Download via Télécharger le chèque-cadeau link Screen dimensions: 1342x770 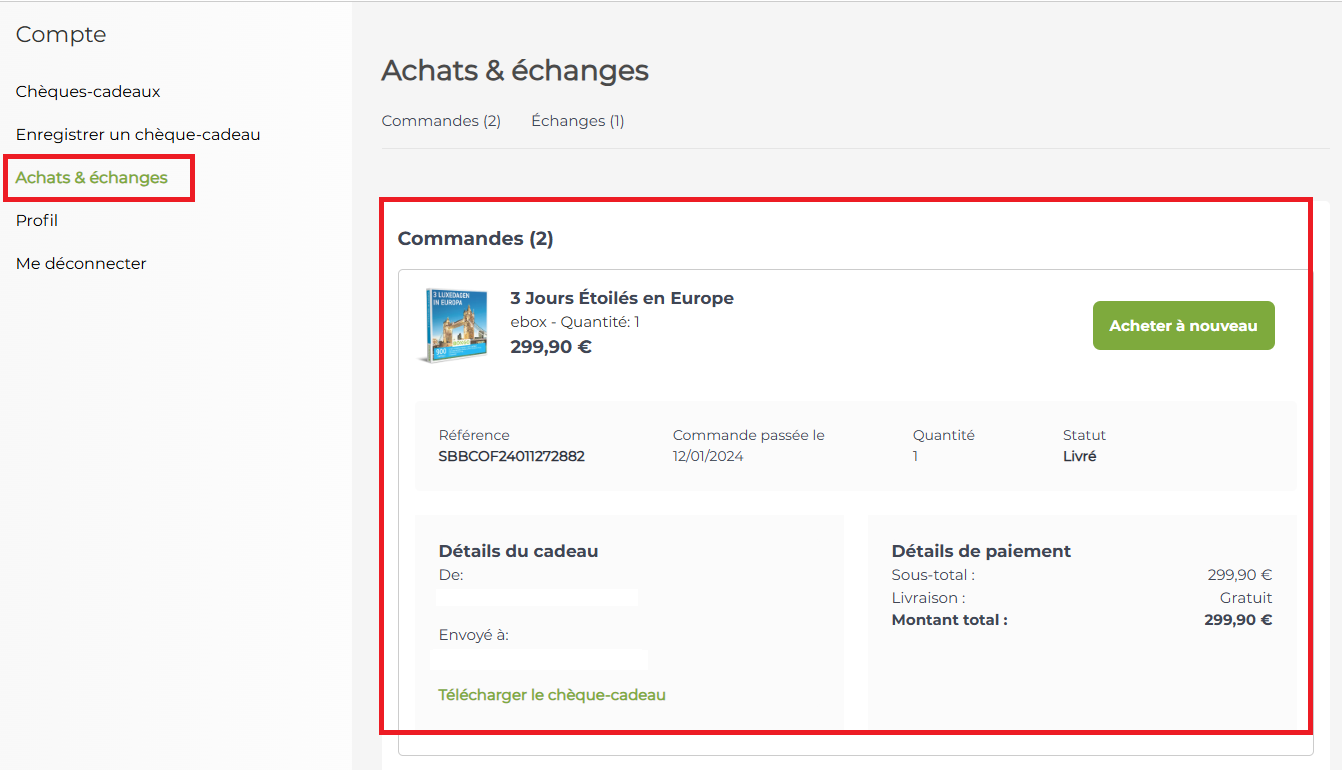coord(552,694)
